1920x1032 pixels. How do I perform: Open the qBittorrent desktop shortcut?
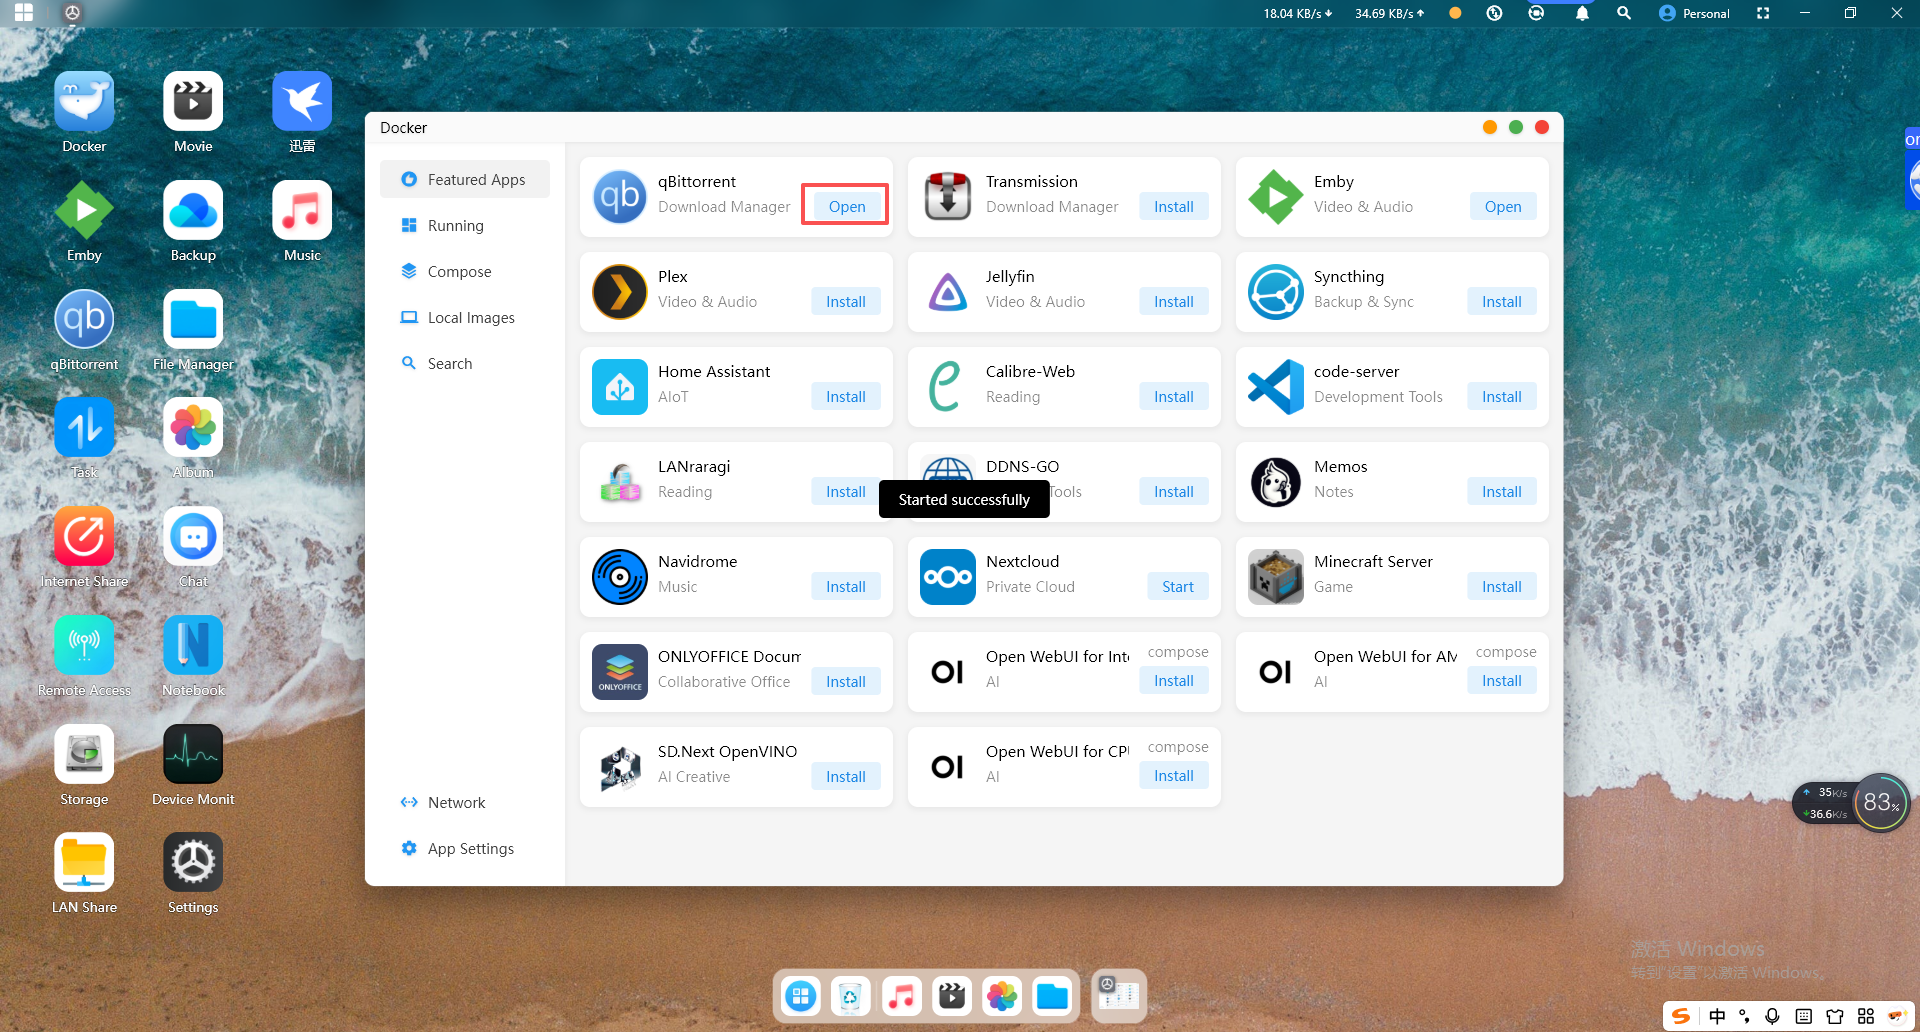pyautogui.click(x=84, y=319)
